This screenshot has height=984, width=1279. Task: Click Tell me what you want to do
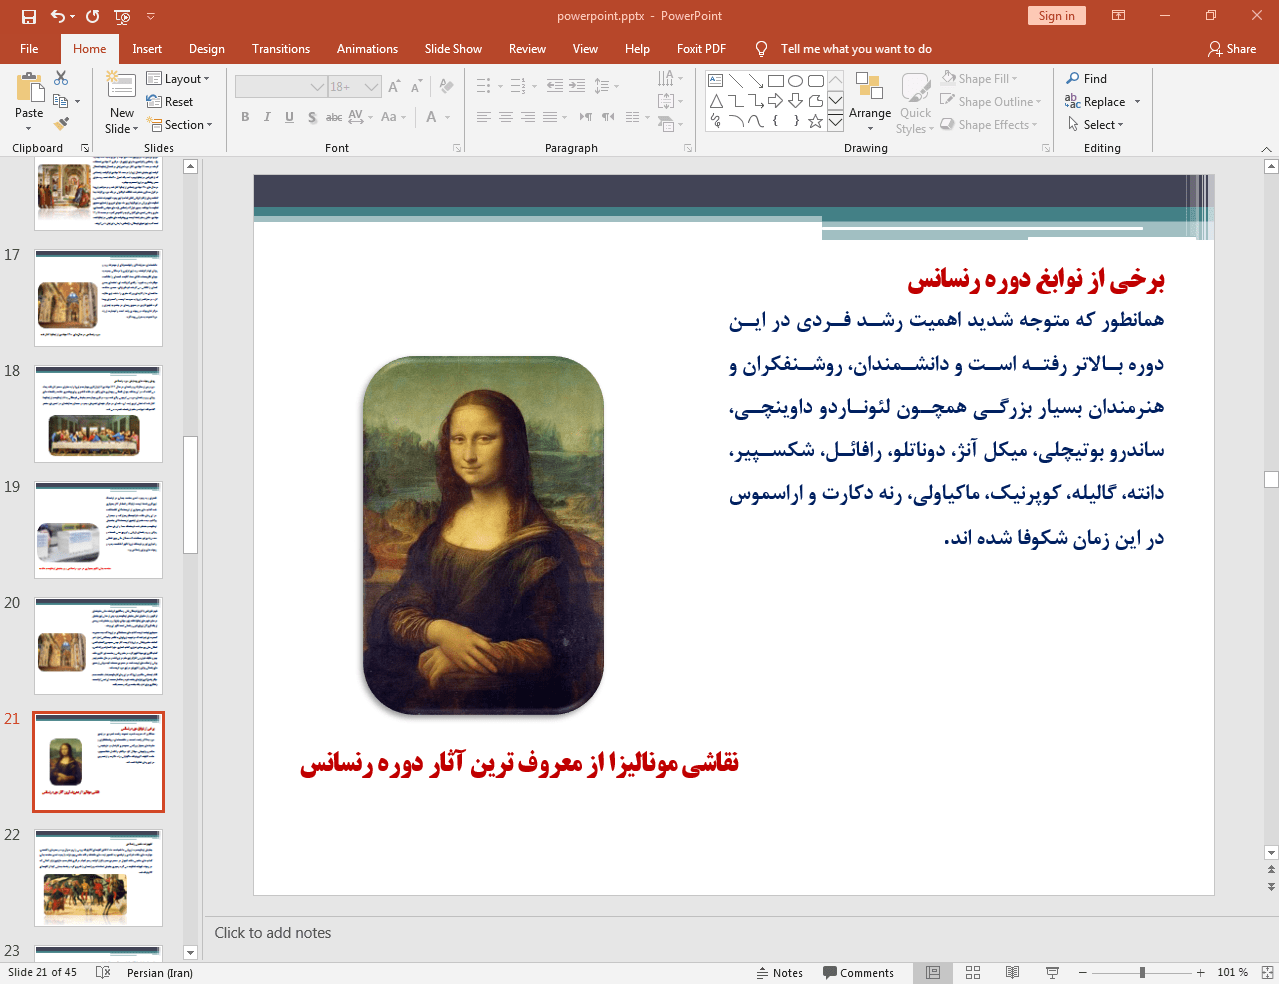point(856,49)
